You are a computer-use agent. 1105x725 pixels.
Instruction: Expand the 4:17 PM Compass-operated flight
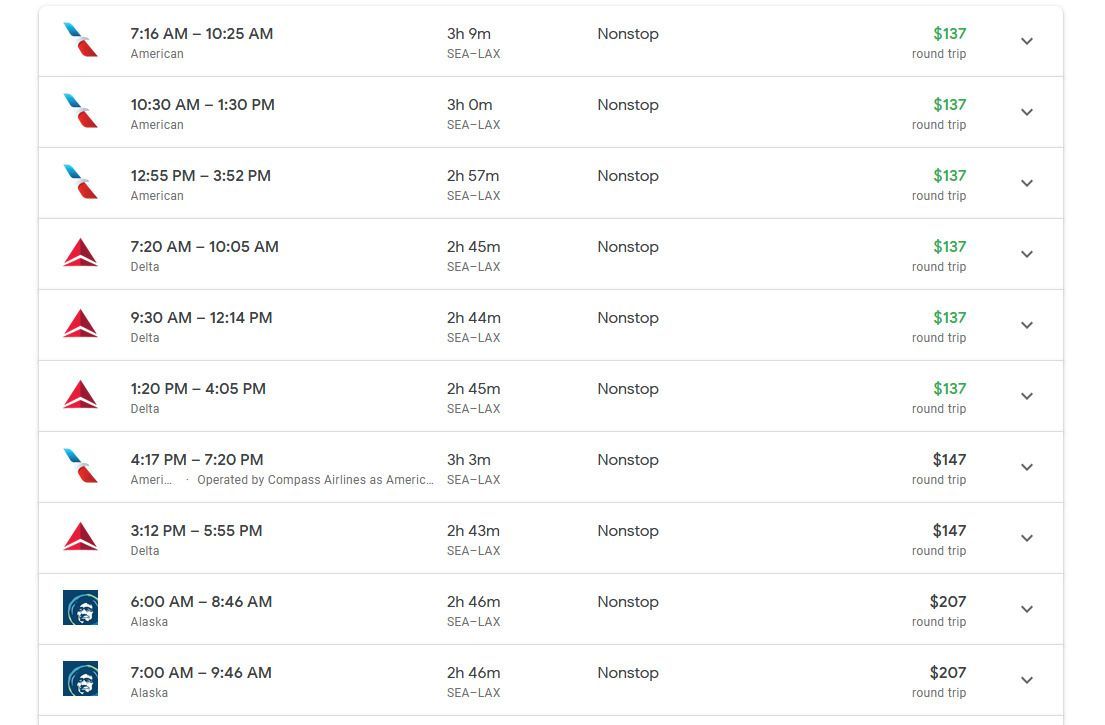click(1027, 467)
